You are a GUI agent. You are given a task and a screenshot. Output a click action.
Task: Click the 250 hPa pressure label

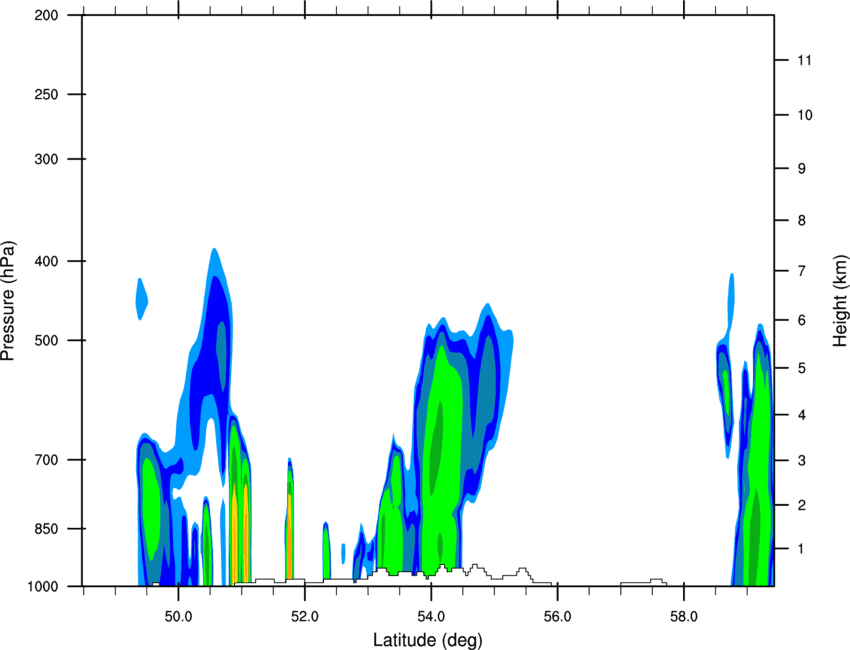[x=46, y=94]
